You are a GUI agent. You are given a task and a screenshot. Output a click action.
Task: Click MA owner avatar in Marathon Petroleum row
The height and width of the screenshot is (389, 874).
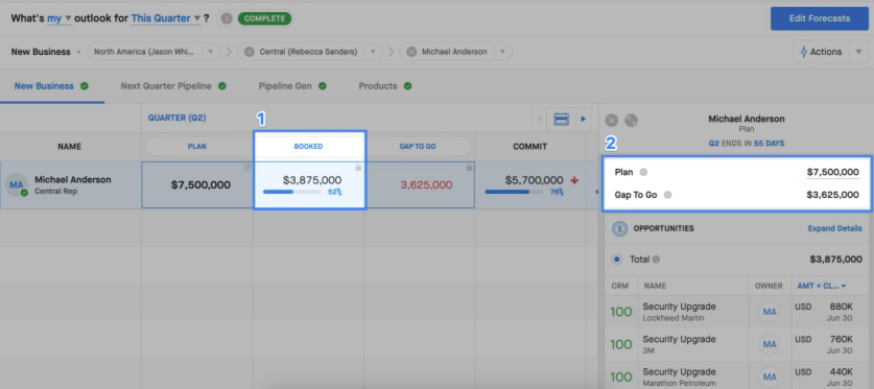point(770,377)
